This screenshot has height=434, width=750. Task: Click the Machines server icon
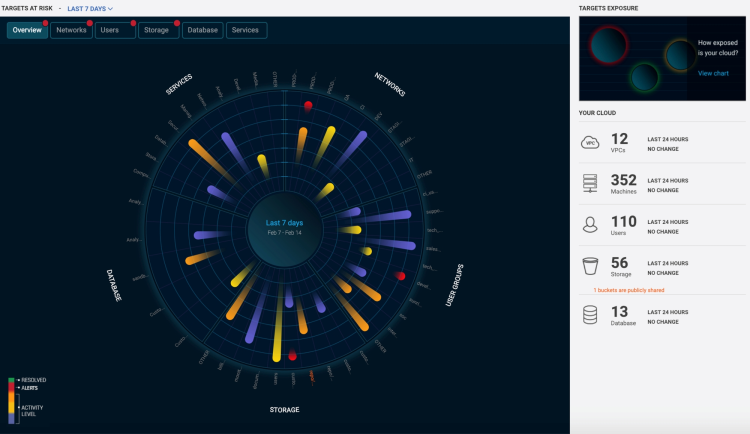[x=590, y=184]
